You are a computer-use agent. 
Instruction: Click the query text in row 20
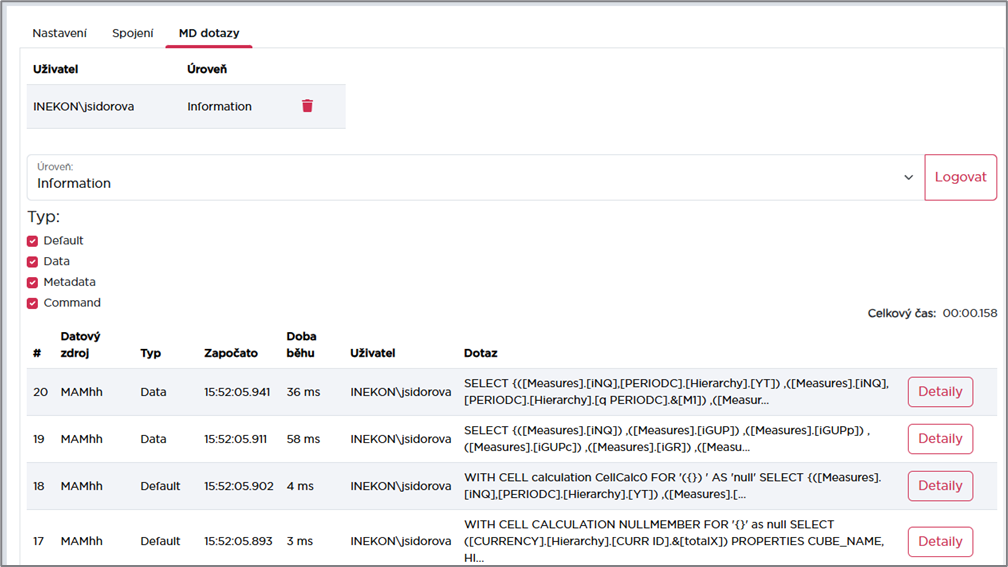click(676, 392)
